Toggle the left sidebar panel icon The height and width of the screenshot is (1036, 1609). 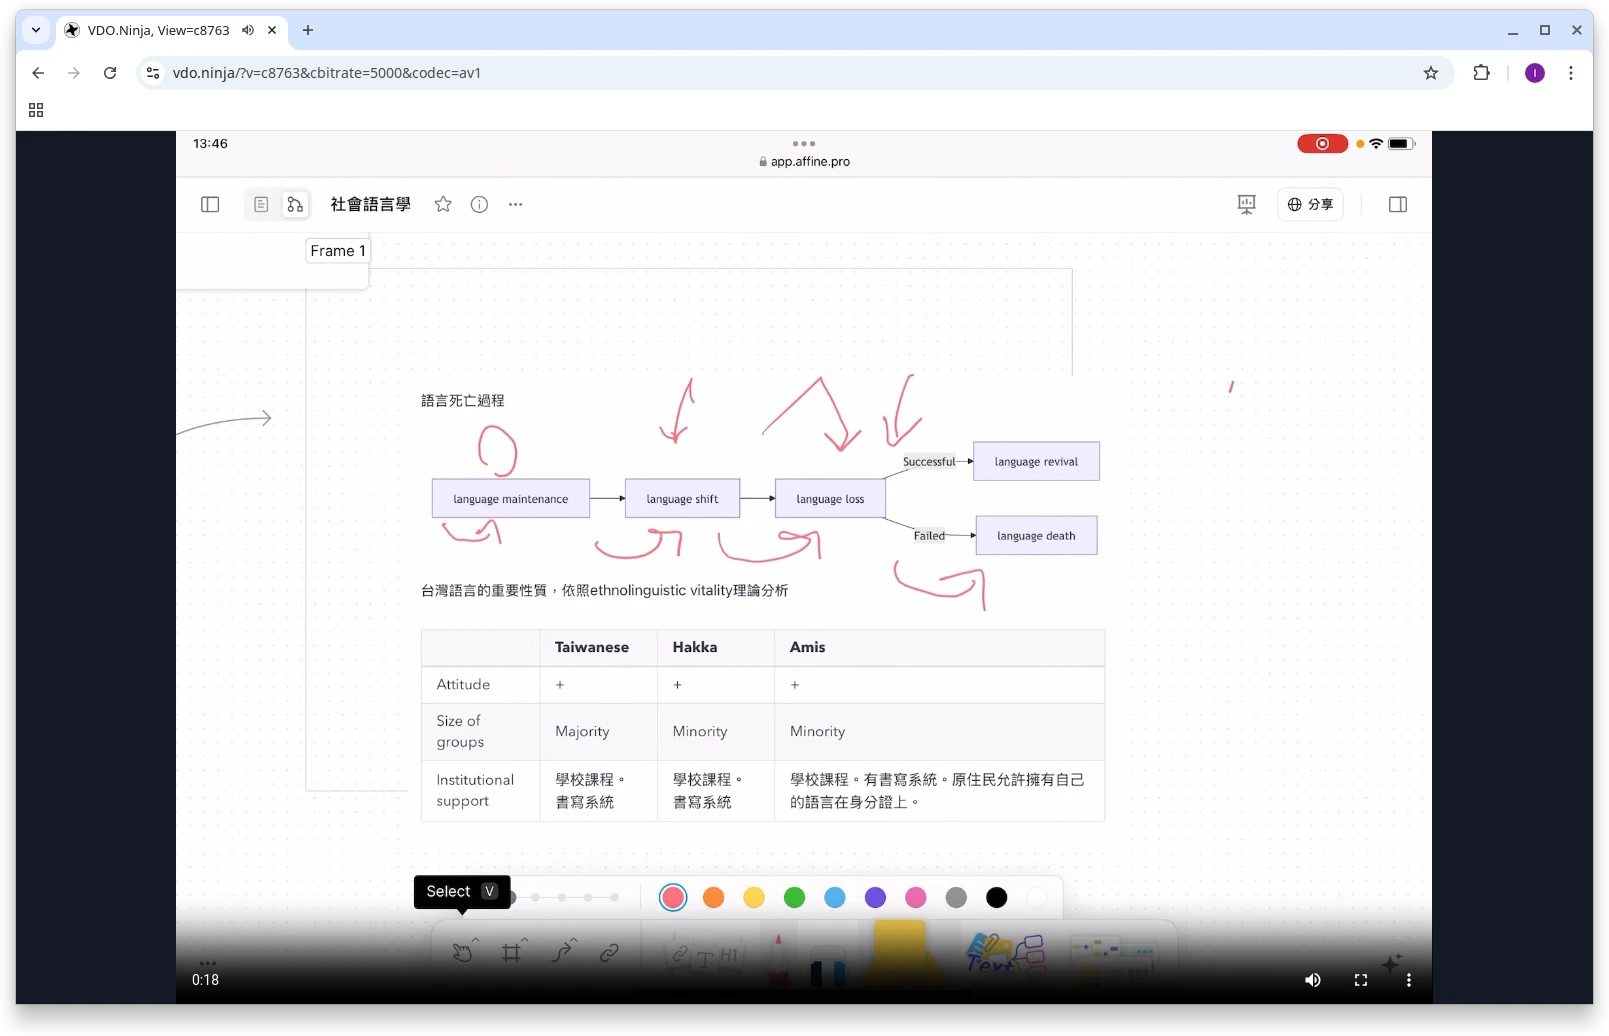tap(210, 205)
